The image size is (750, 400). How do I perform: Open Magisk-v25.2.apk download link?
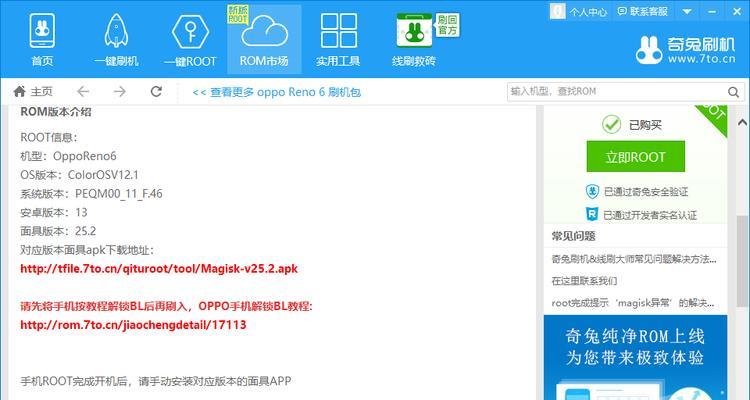click(159, 268)
